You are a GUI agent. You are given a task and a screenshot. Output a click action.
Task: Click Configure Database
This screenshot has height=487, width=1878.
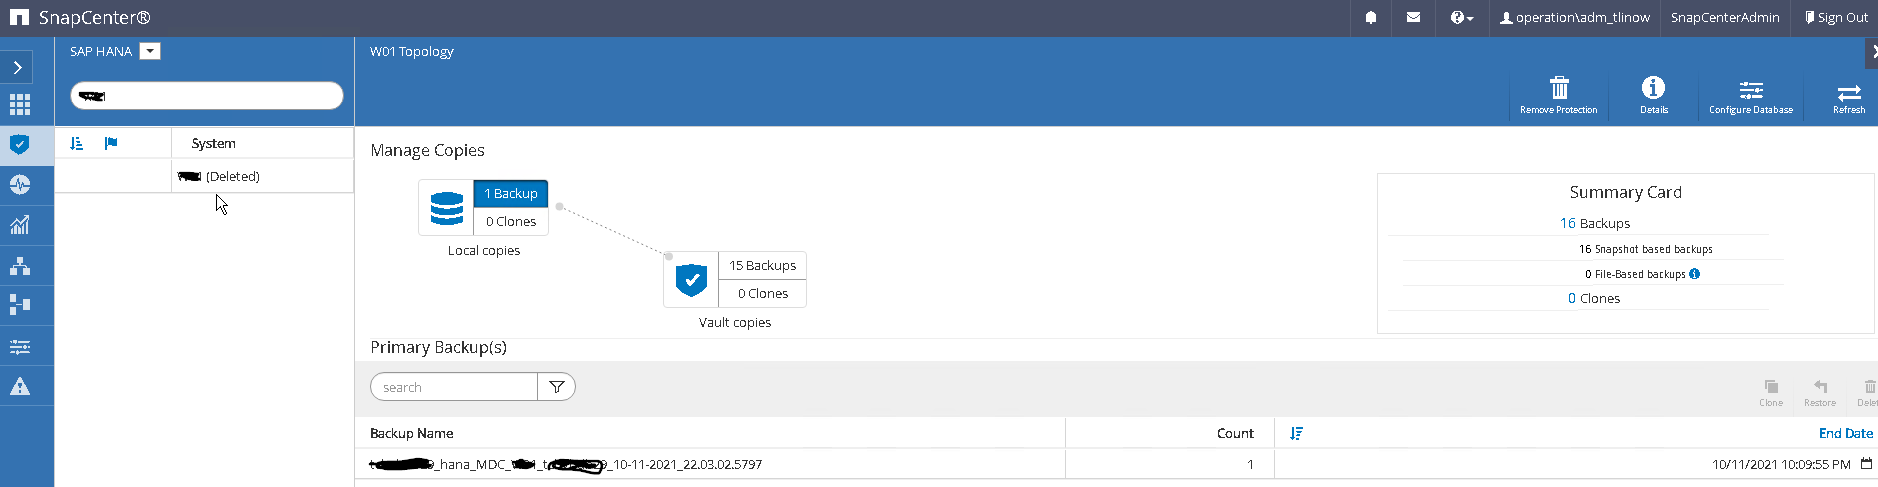1750,96
